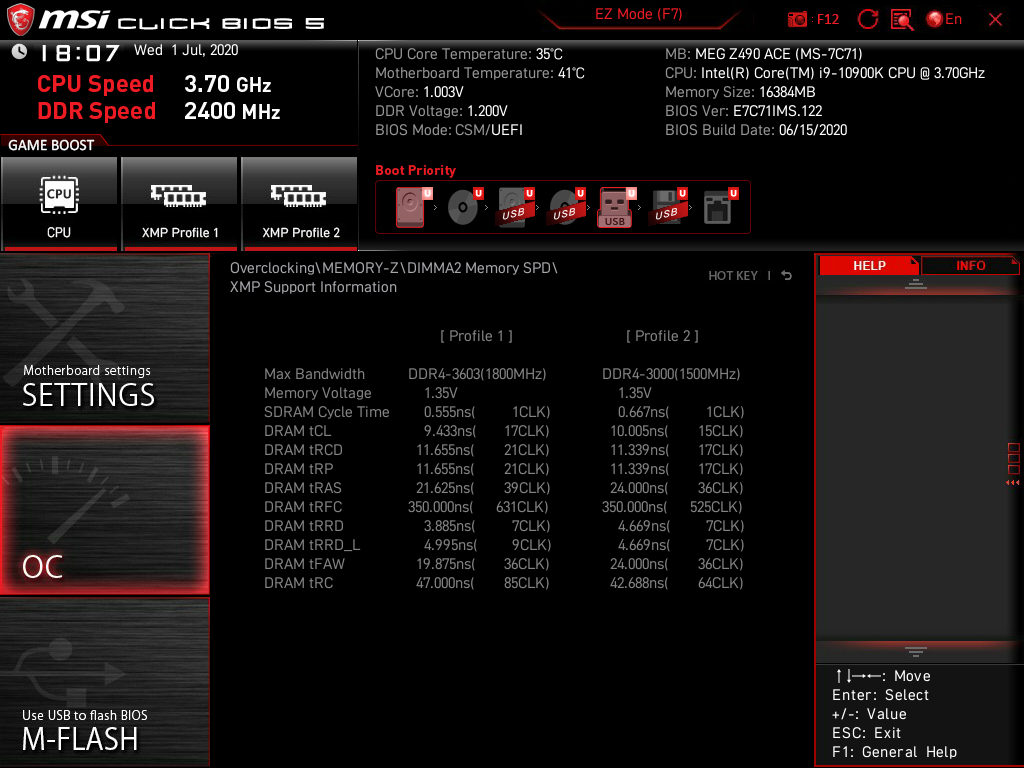
Task: Switch to the INFO tab
Action: click(969, 265)
